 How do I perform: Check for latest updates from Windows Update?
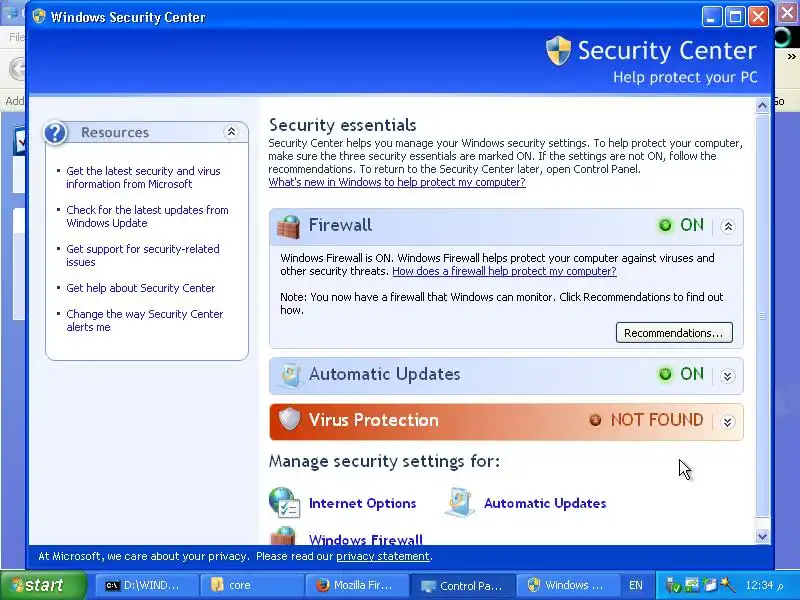(x=147, y=216)
